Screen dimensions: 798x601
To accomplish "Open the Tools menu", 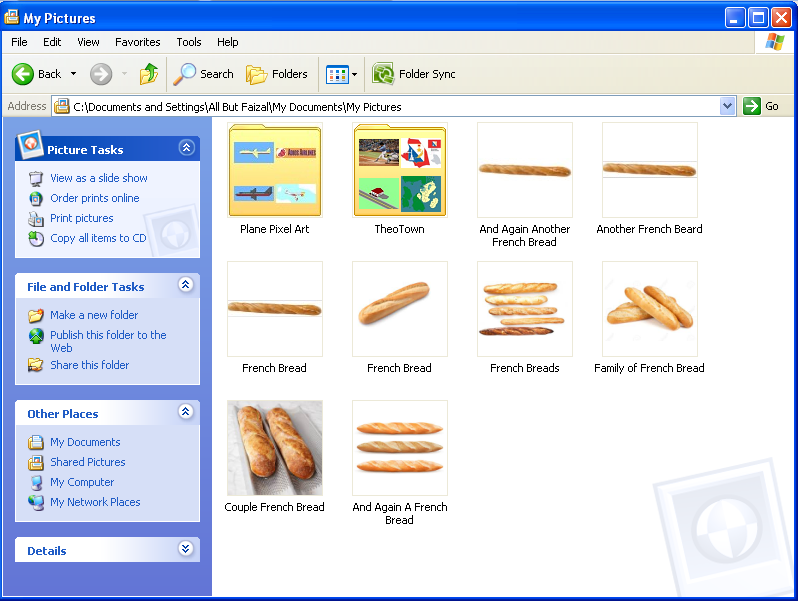I will [x=189, y=42].
